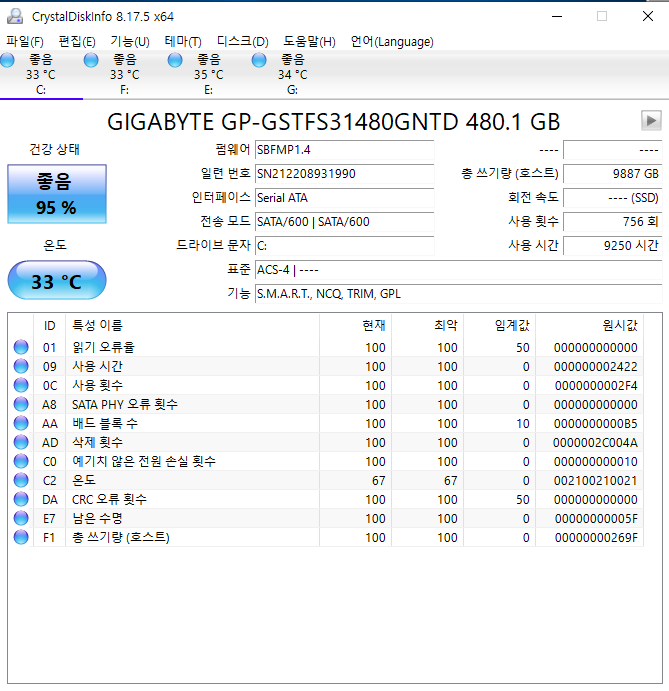Click the interface field Serial ATA
Image resolution: width=669 pixels, height=691 pixels.
click(x=345, y=197)
